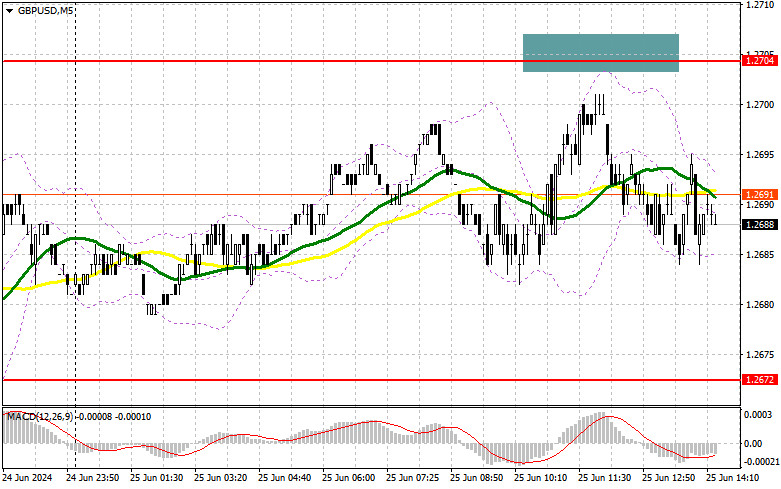
Task: Click the 25 Jun 12:50 time label
Action: click(668, 478)
